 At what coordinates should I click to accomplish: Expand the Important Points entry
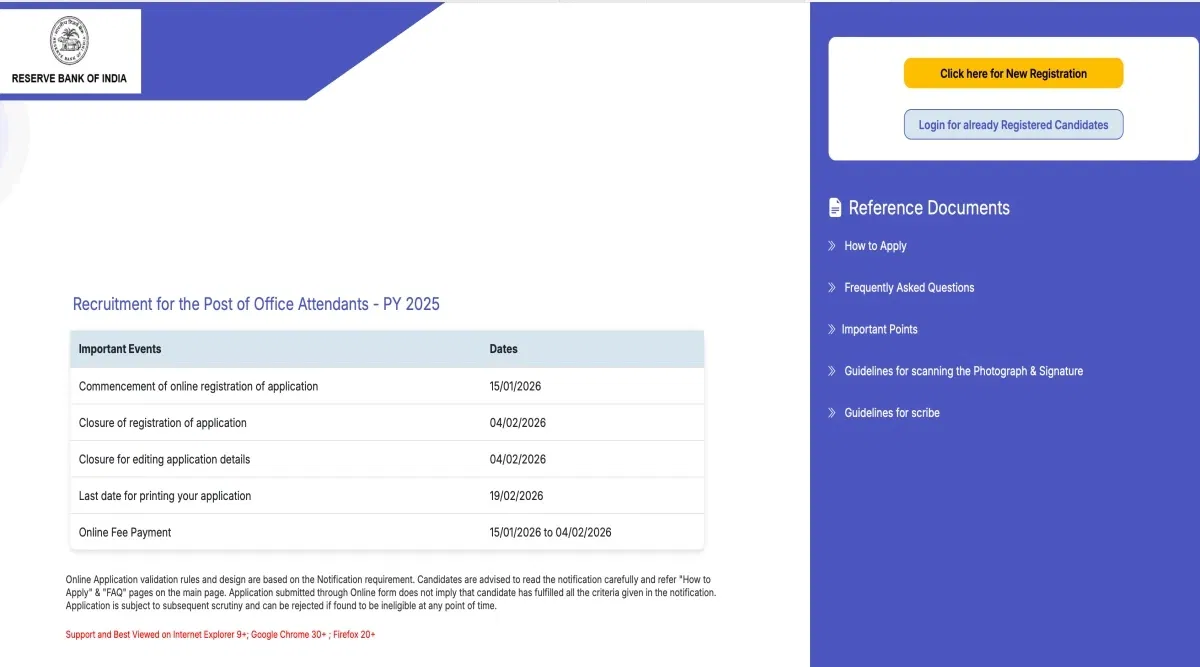click(x=880, y=329)
